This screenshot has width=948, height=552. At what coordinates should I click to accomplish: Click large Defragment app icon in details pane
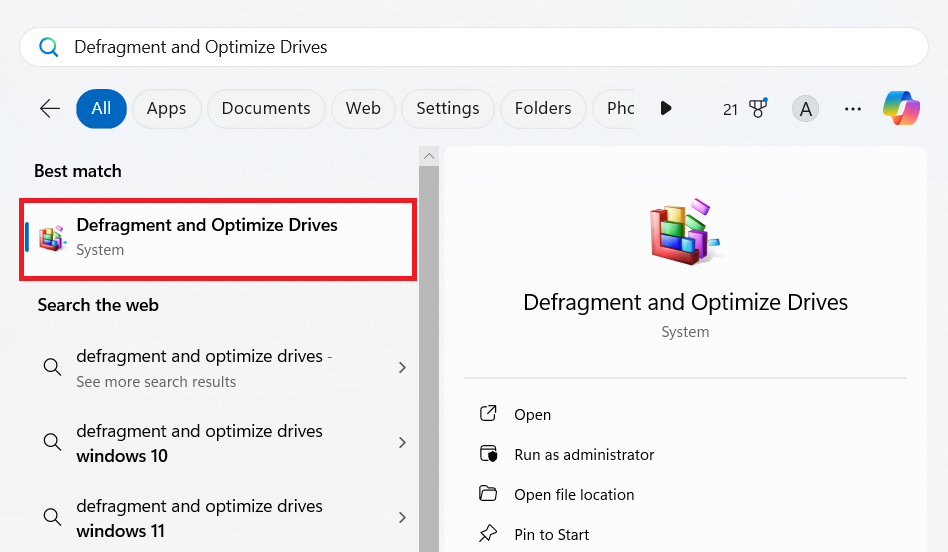tap(684, 232)
